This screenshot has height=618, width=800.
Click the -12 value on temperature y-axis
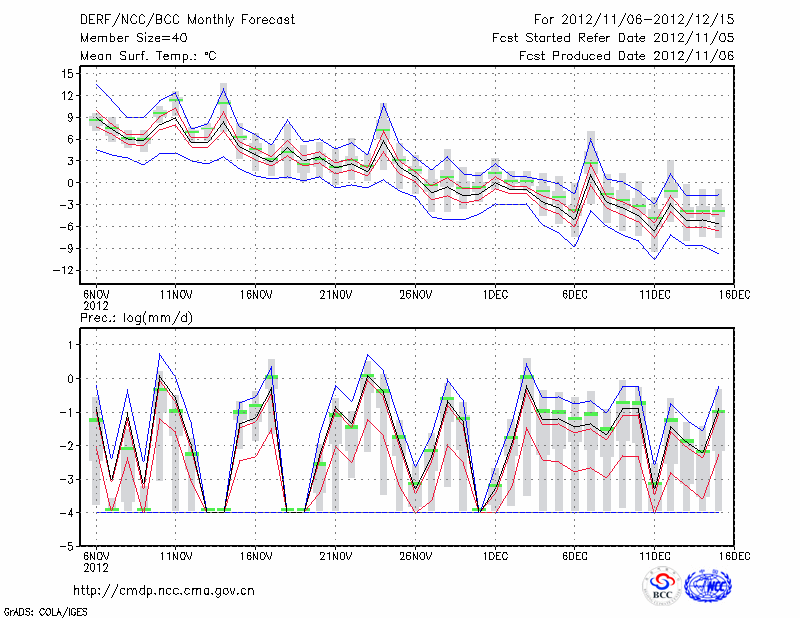(x=64, y=271)
